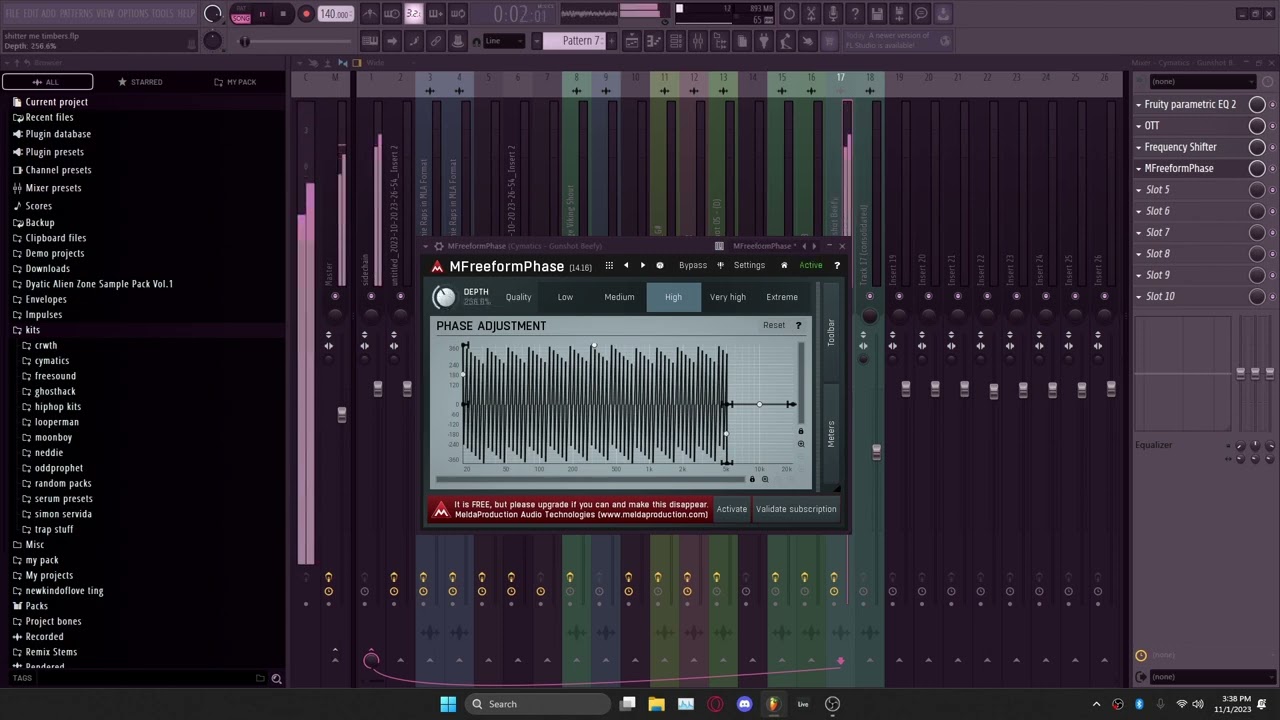Open MFreeformPhase Settings
The height and width of the screenshot is (720, 1280).
click(749, 266)
